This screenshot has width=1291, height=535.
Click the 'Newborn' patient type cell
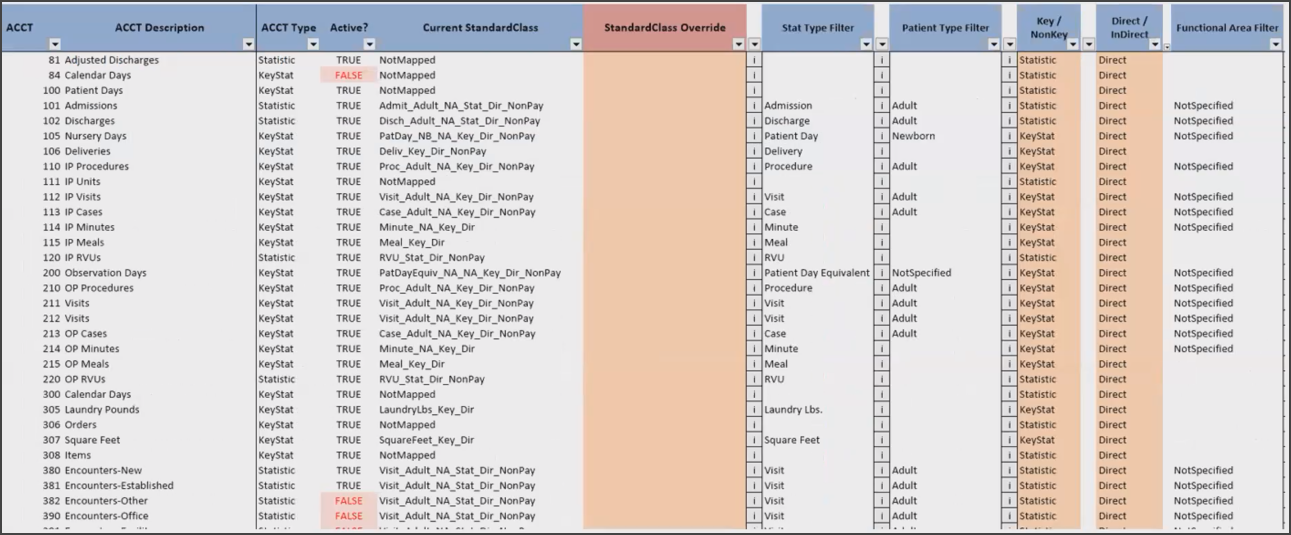(x=945, y=136)
